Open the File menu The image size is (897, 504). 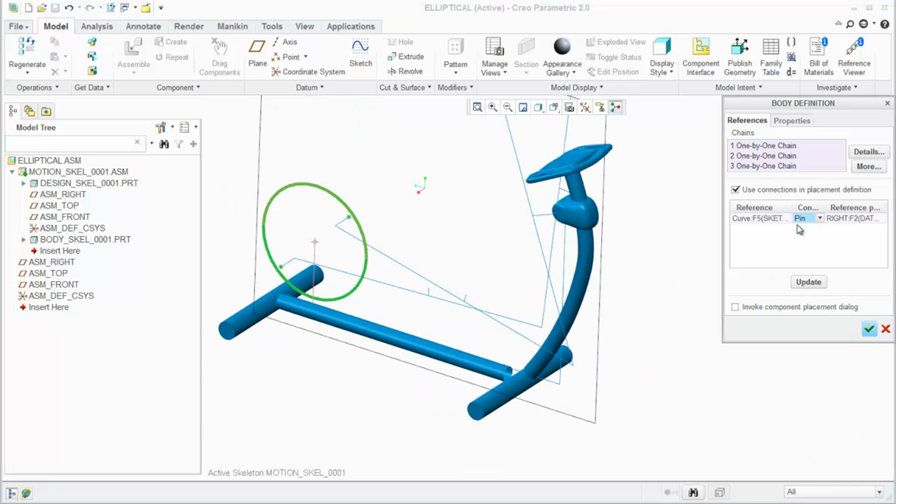[18, 26]
